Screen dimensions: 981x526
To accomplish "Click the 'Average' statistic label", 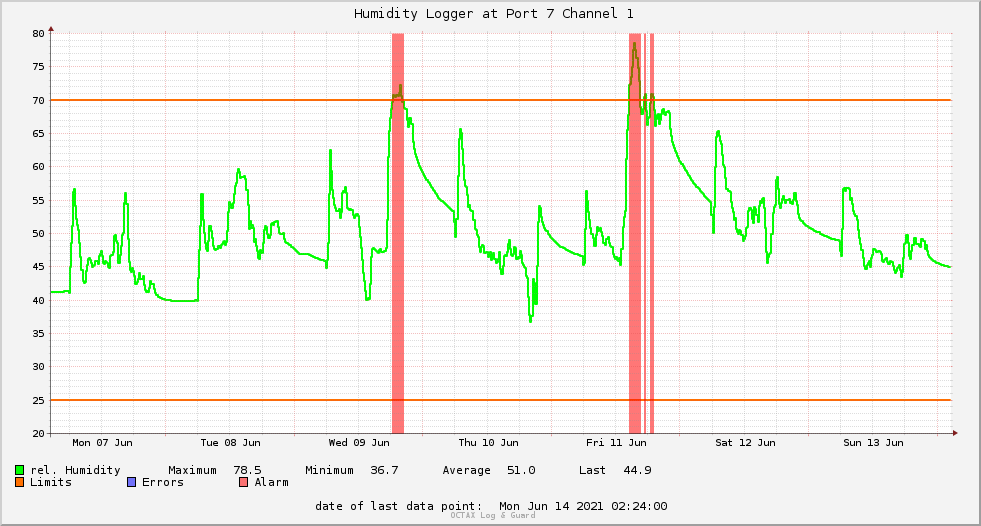I will pos(466,470).
